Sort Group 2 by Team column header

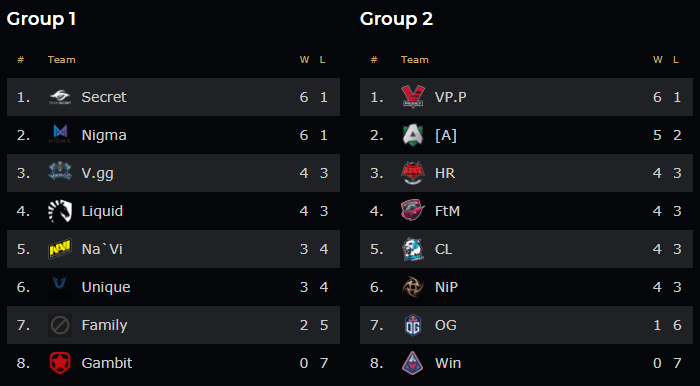pyautogui.click(x=415, y=60)
